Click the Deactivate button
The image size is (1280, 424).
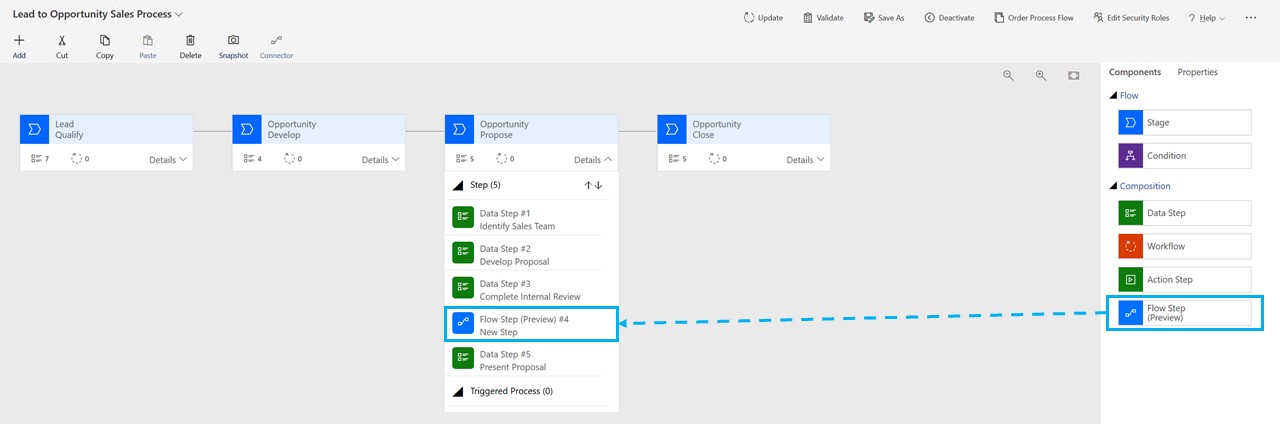(x=949, y=18)
